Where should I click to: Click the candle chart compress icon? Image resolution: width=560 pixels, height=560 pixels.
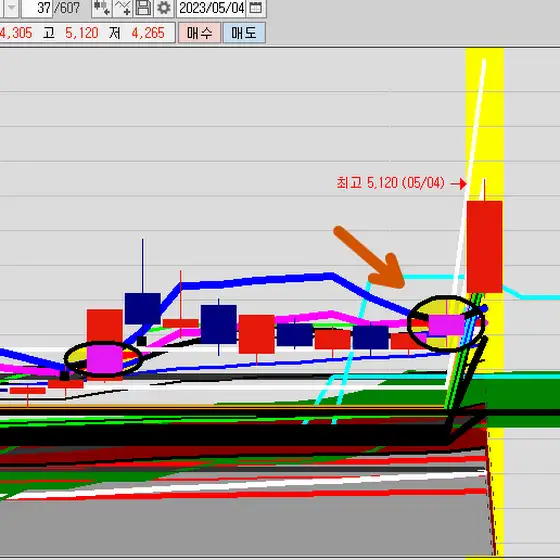[x=102, y=8]
